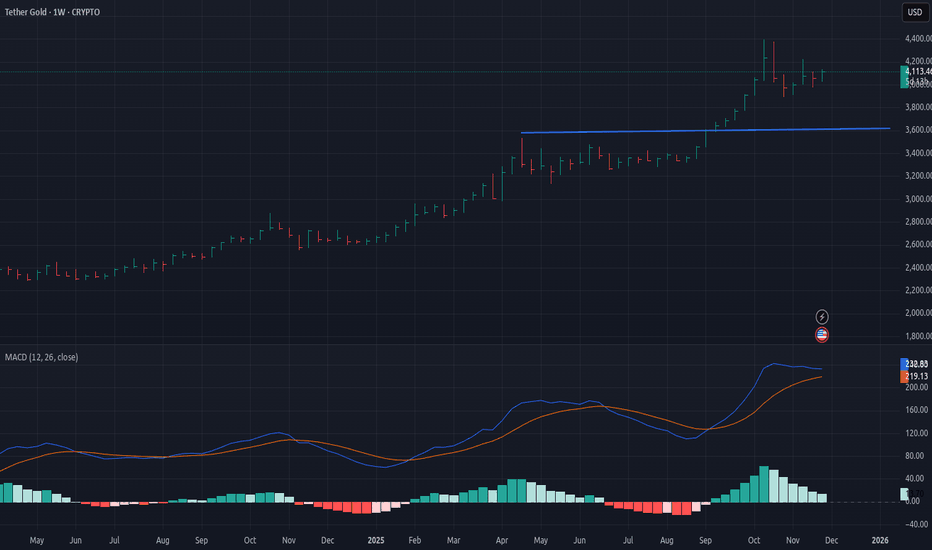Screen dimensions: 932x550
Task: Click the tallest green MACD histogram bar in October
Action: [x=763, y=483]
